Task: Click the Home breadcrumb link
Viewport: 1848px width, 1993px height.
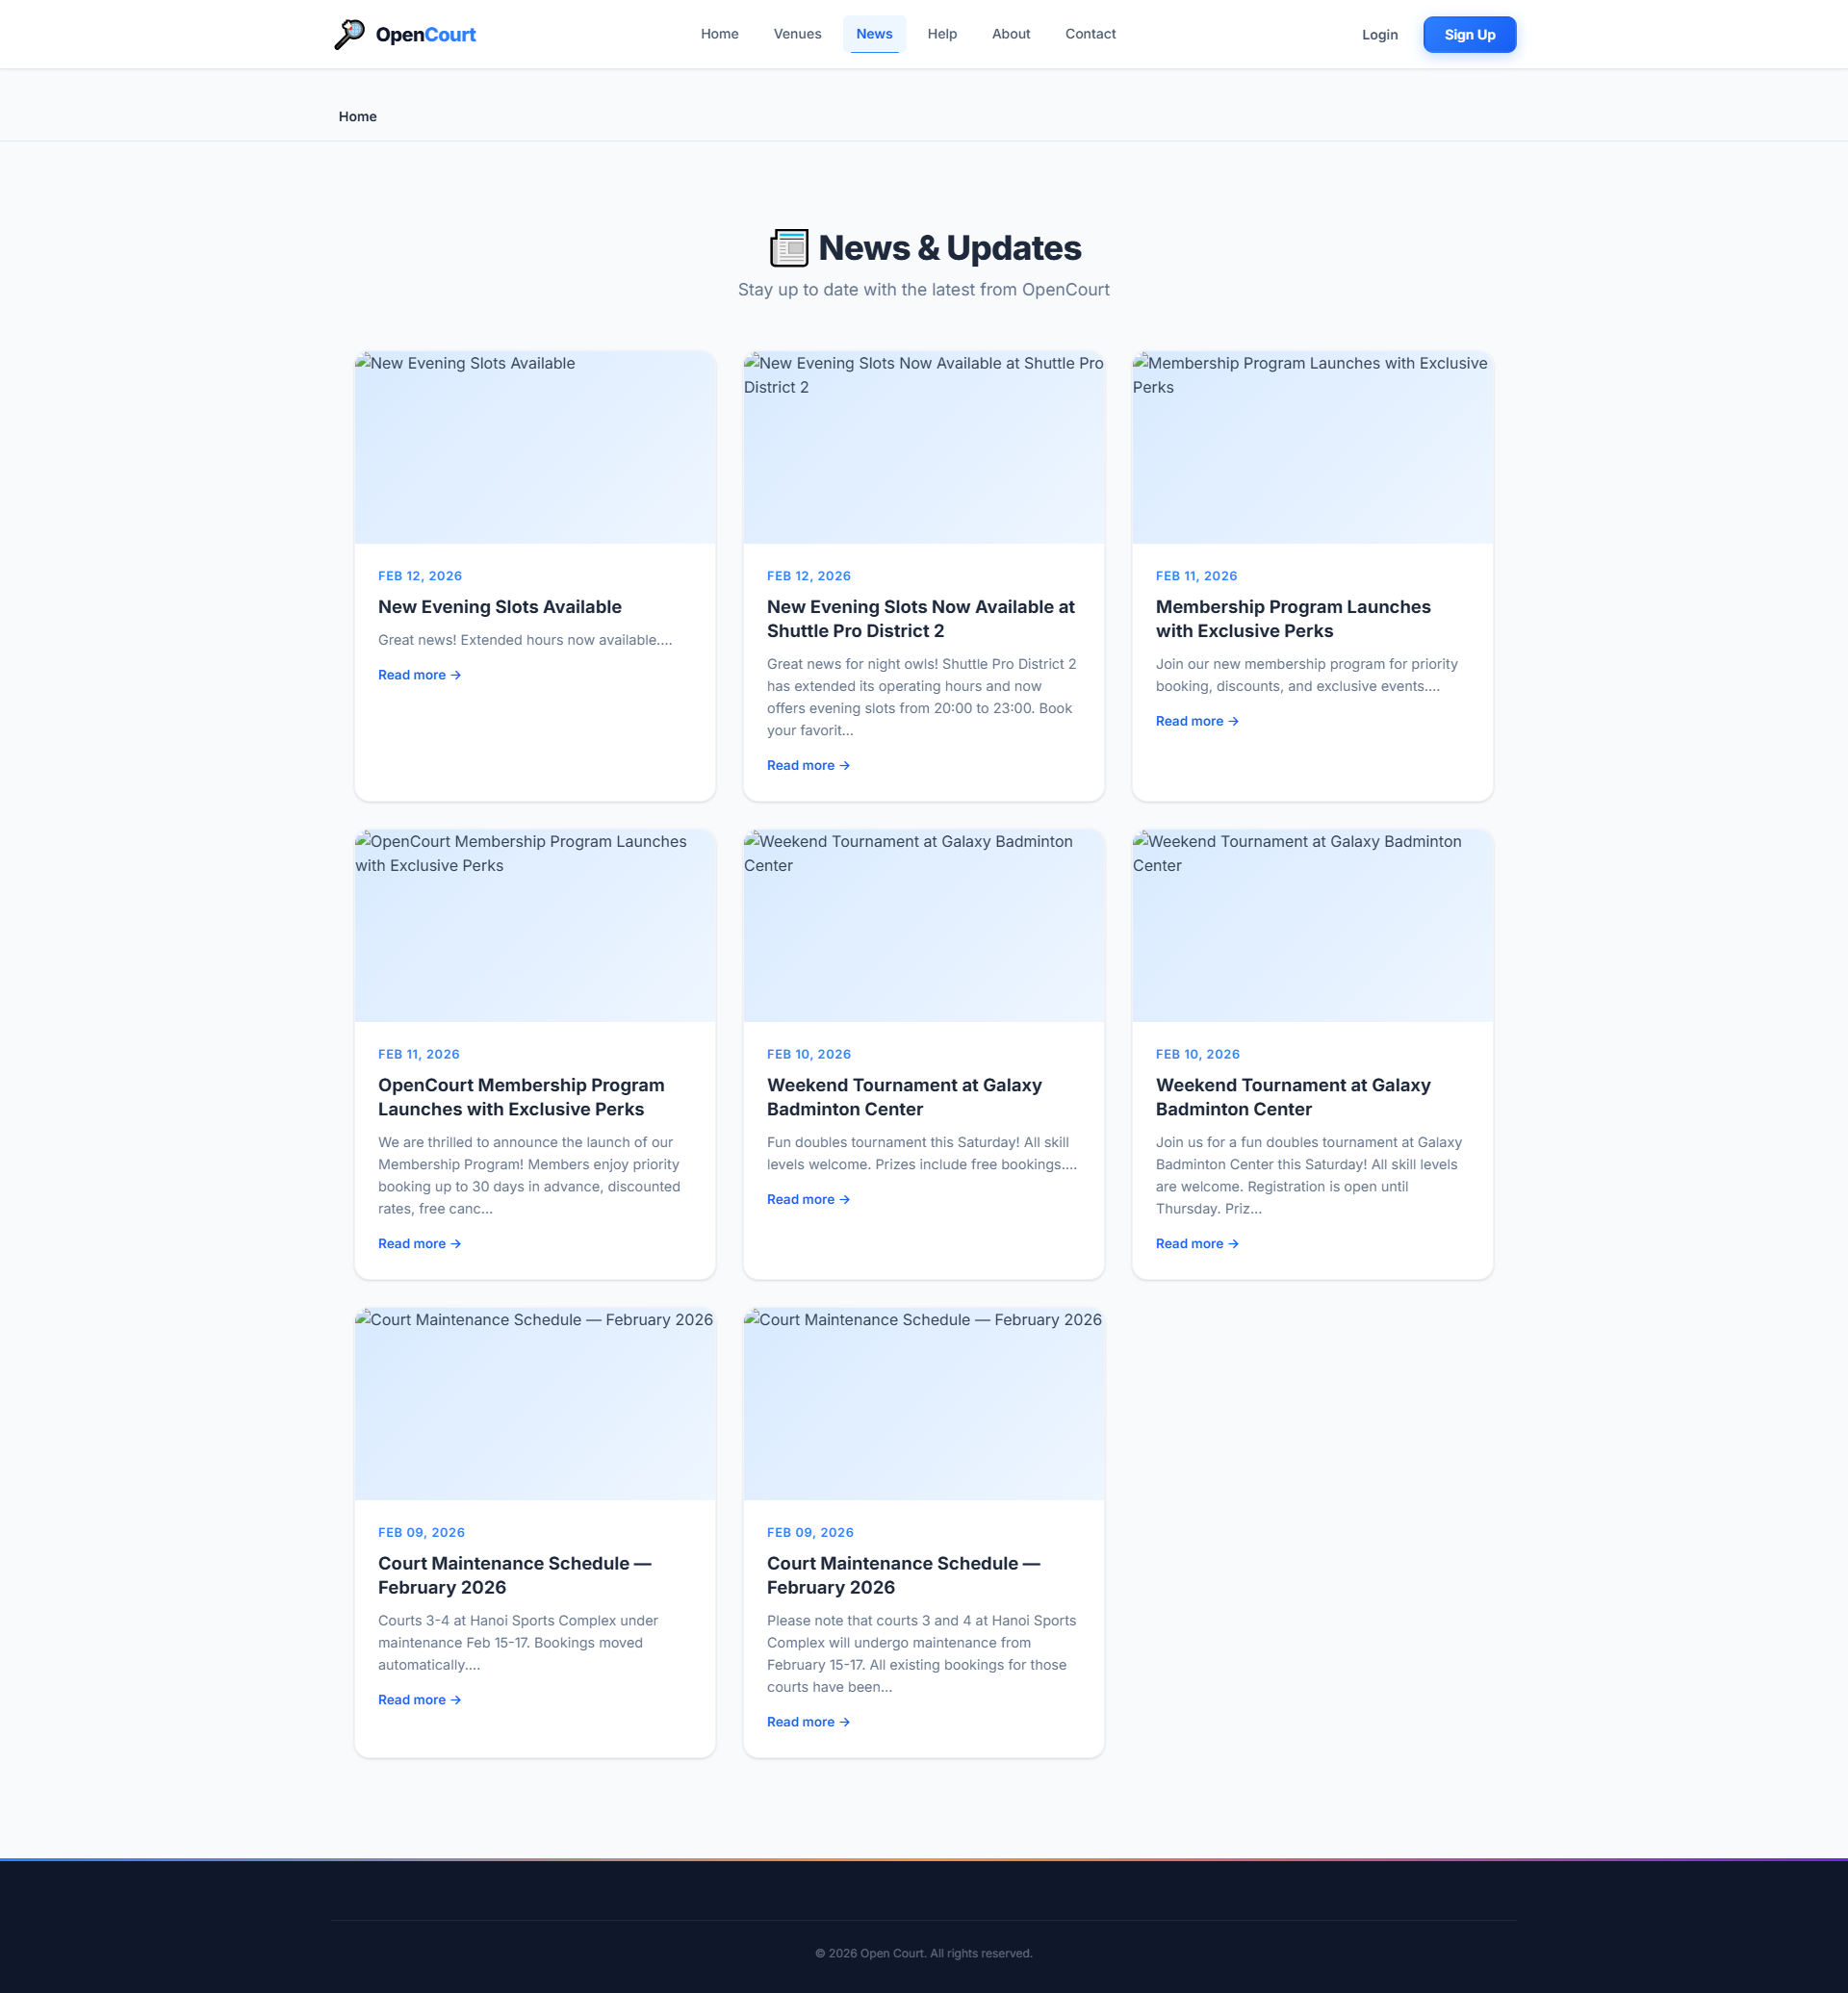Action: [357, 117]
